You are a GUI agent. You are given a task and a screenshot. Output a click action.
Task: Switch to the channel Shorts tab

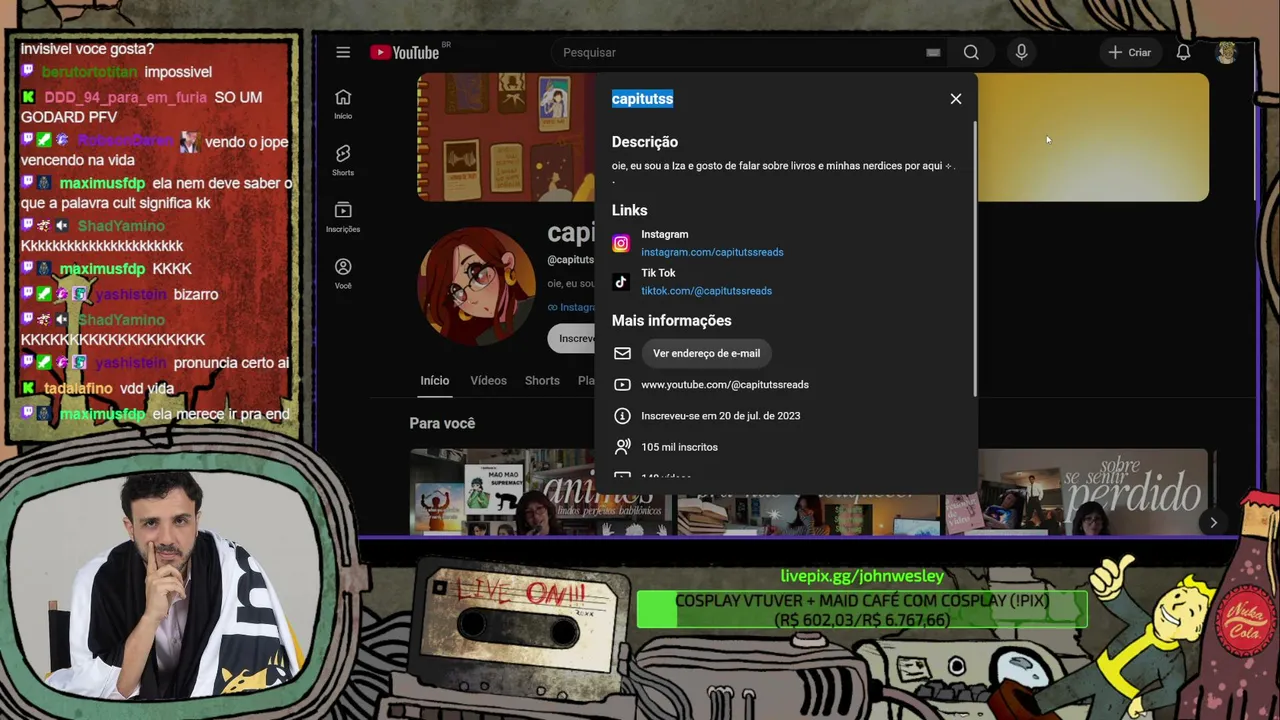coord(542,381)
